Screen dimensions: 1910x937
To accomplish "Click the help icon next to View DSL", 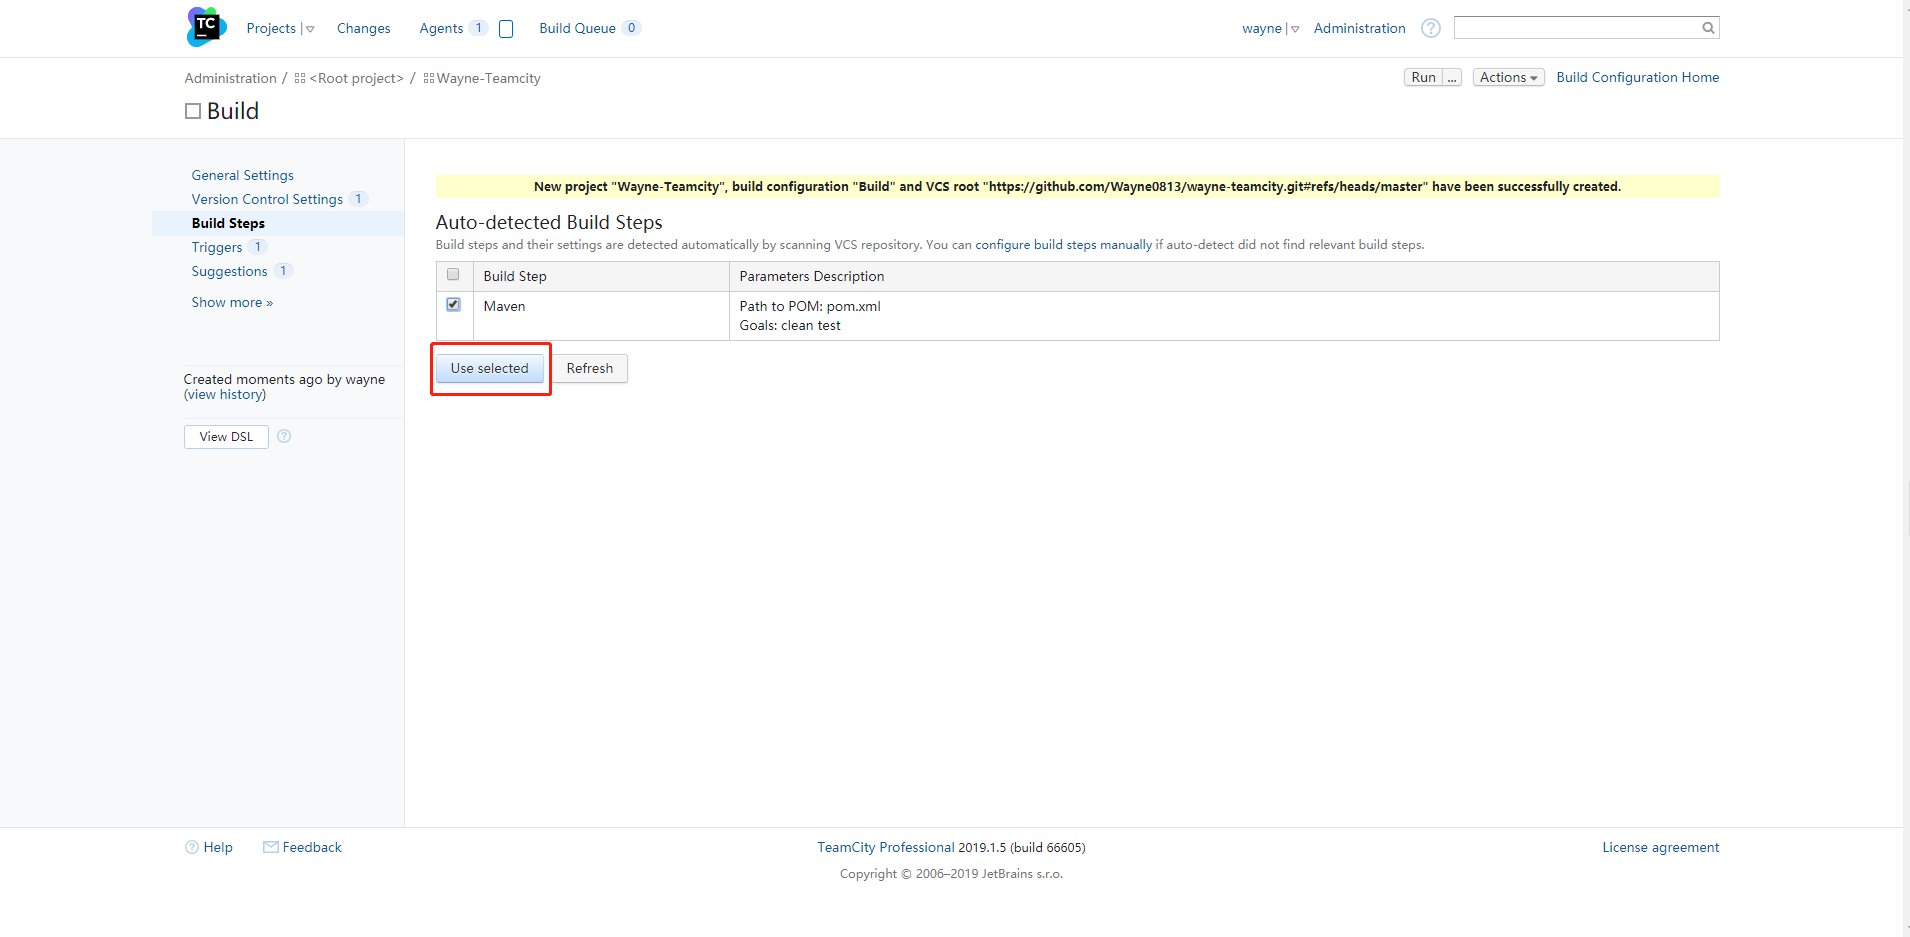I will [x=284, y=436].
